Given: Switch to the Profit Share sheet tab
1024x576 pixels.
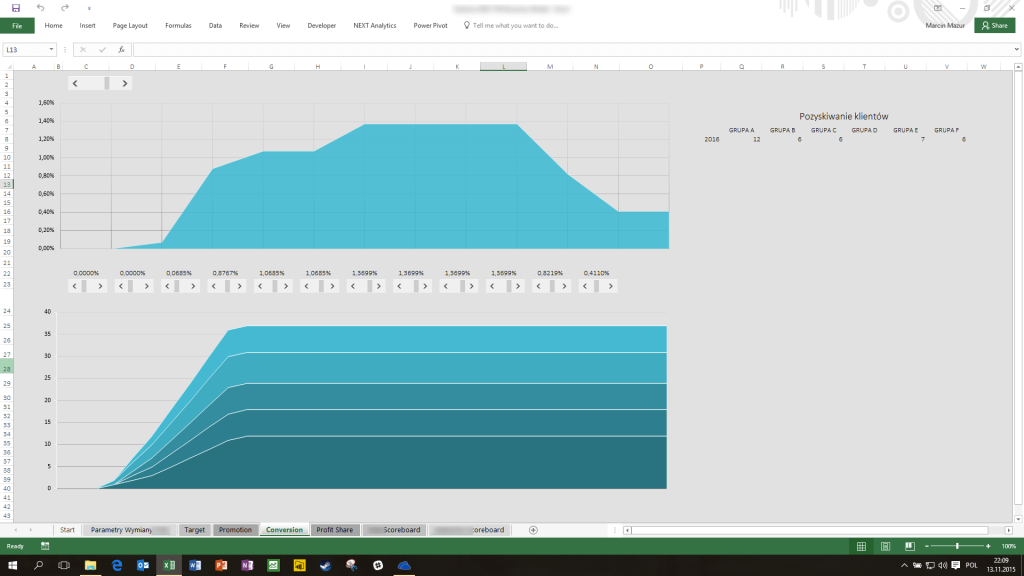Looking at the screenshot, I should click(x=334, y=530).
